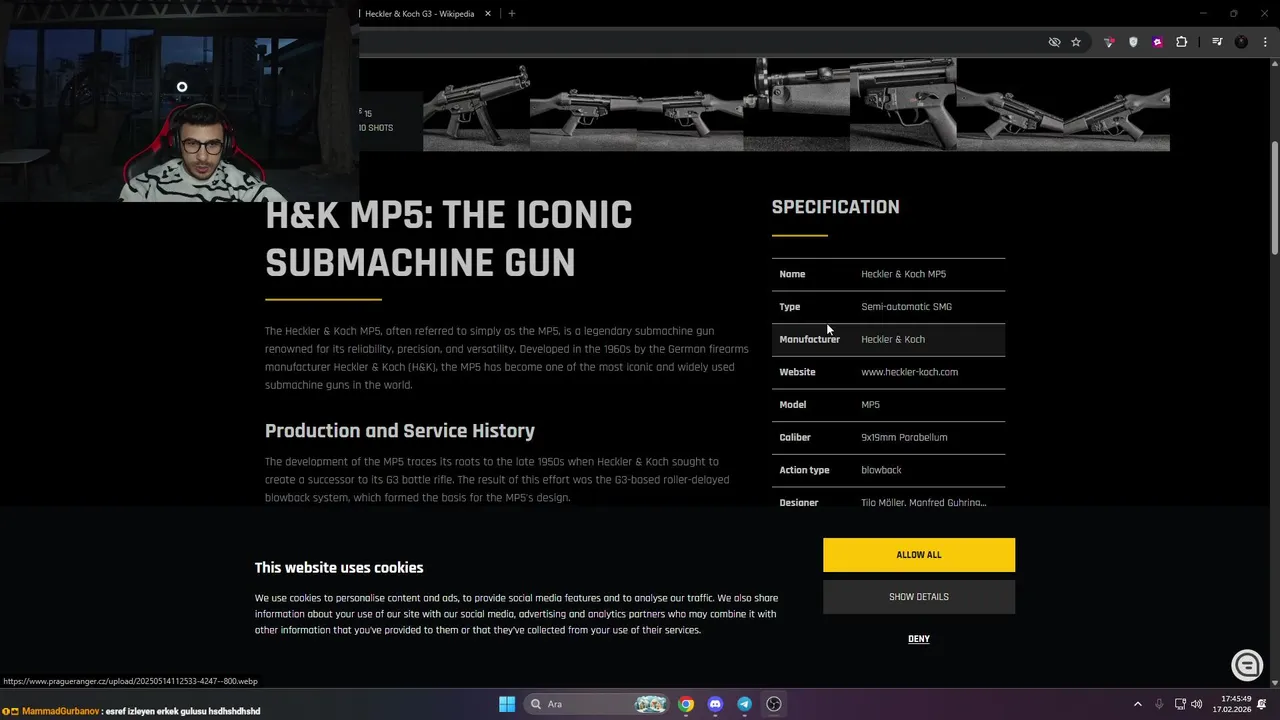1280x720 pixels.
Task: Open the Extensions puzzle-piece menu
Action: (1182, 42)
